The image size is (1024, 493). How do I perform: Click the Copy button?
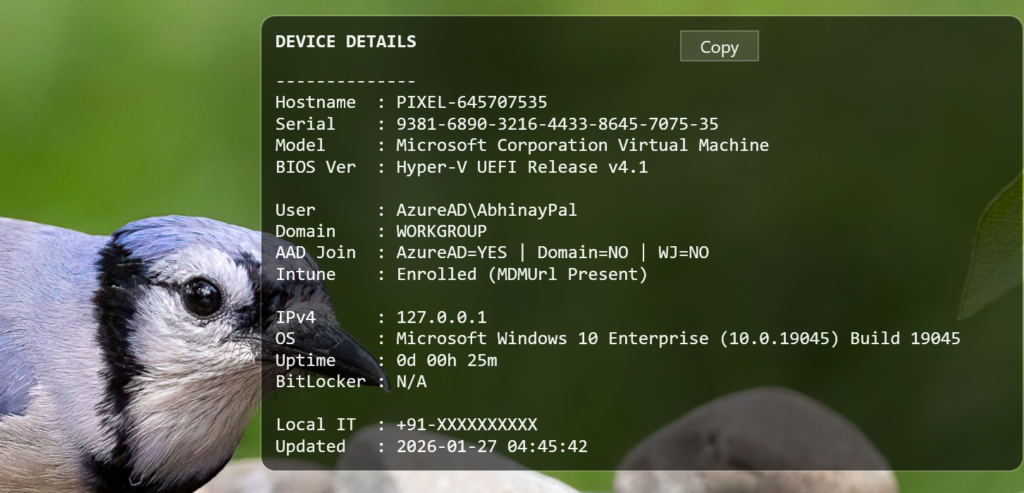[x=718, y=47]
